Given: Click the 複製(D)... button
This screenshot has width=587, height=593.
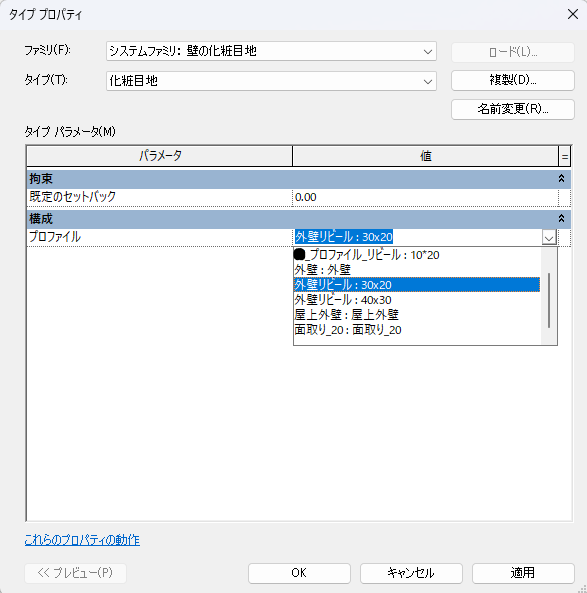Looking at the screenshot, I should 512,80.
